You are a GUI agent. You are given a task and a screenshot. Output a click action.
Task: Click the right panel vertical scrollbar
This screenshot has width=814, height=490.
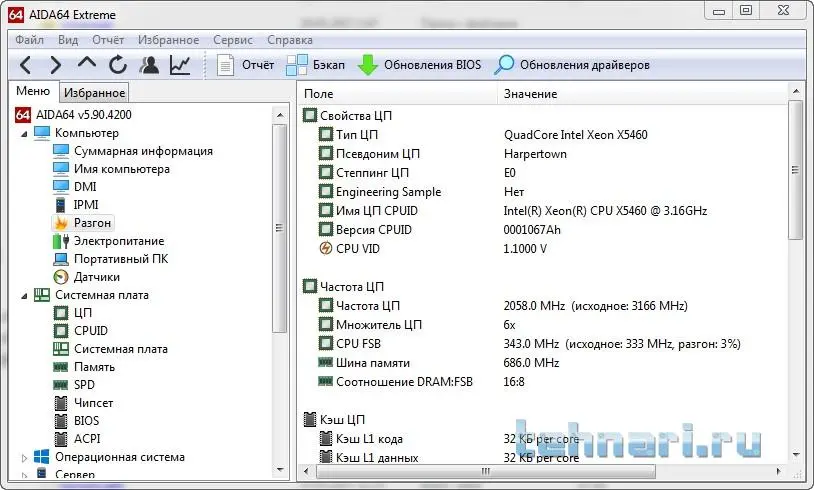pyautogui.click(x=796, y=300)
